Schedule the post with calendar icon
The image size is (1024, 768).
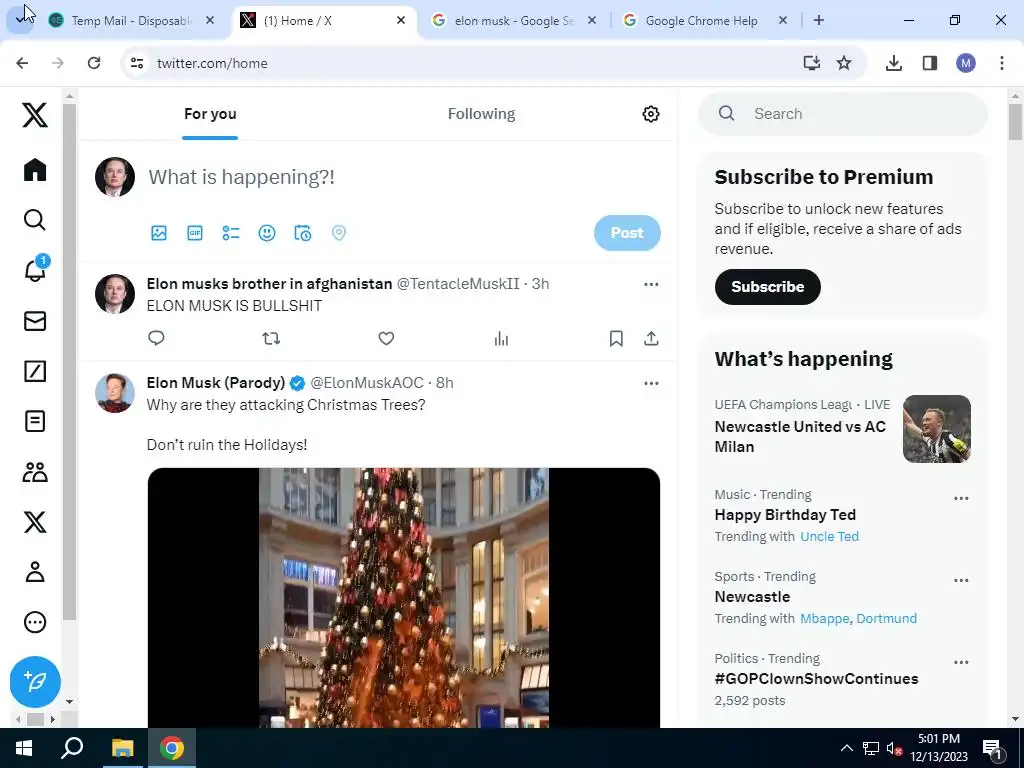coord(302,233)
